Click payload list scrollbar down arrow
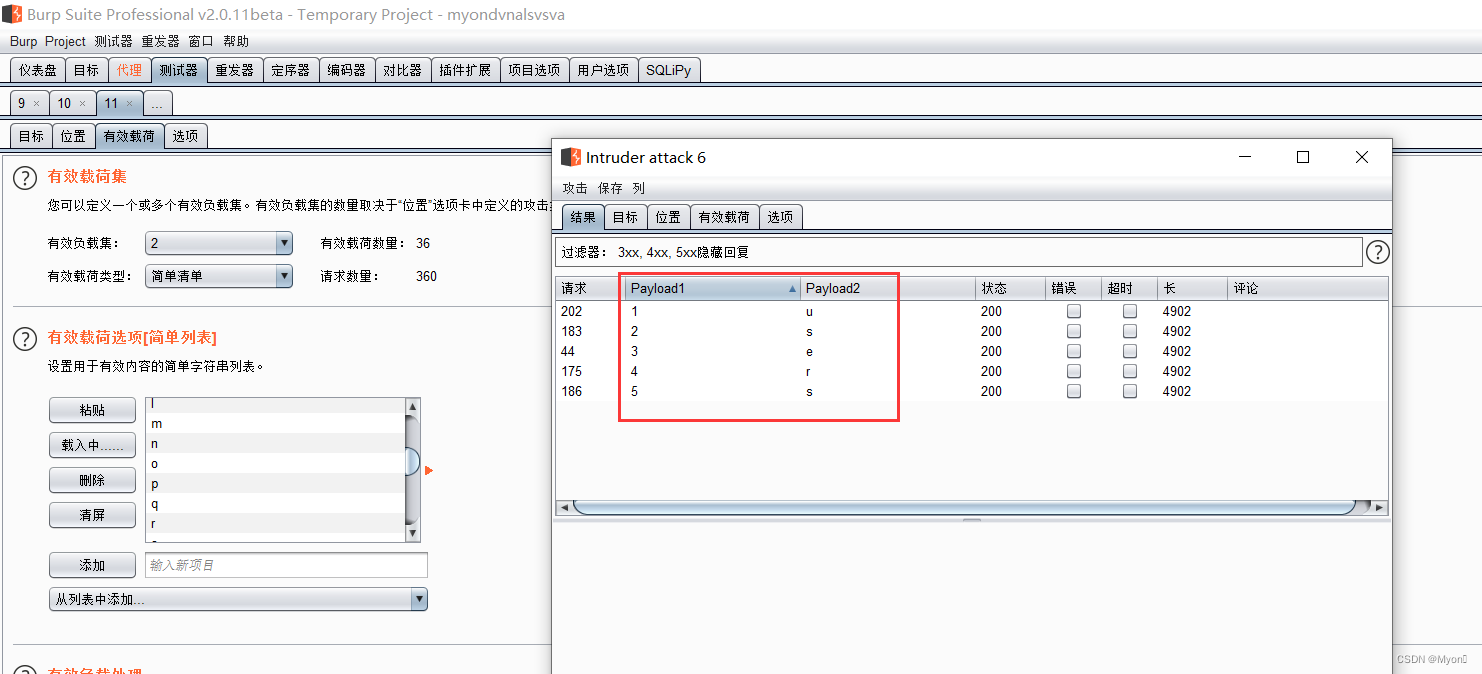The height and width of the screenshot is (674, 1482). tap(412, 534)
